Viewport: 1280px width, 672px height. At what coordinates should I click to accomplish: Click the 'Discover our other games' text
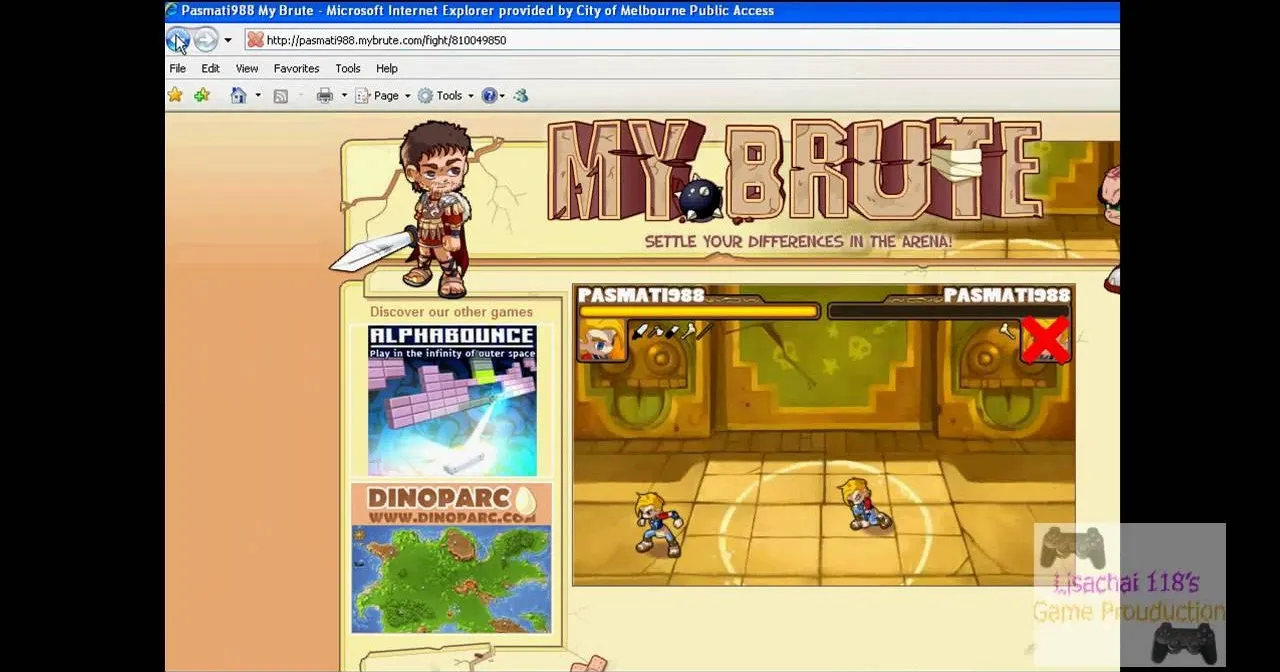(x=451, y=312)
